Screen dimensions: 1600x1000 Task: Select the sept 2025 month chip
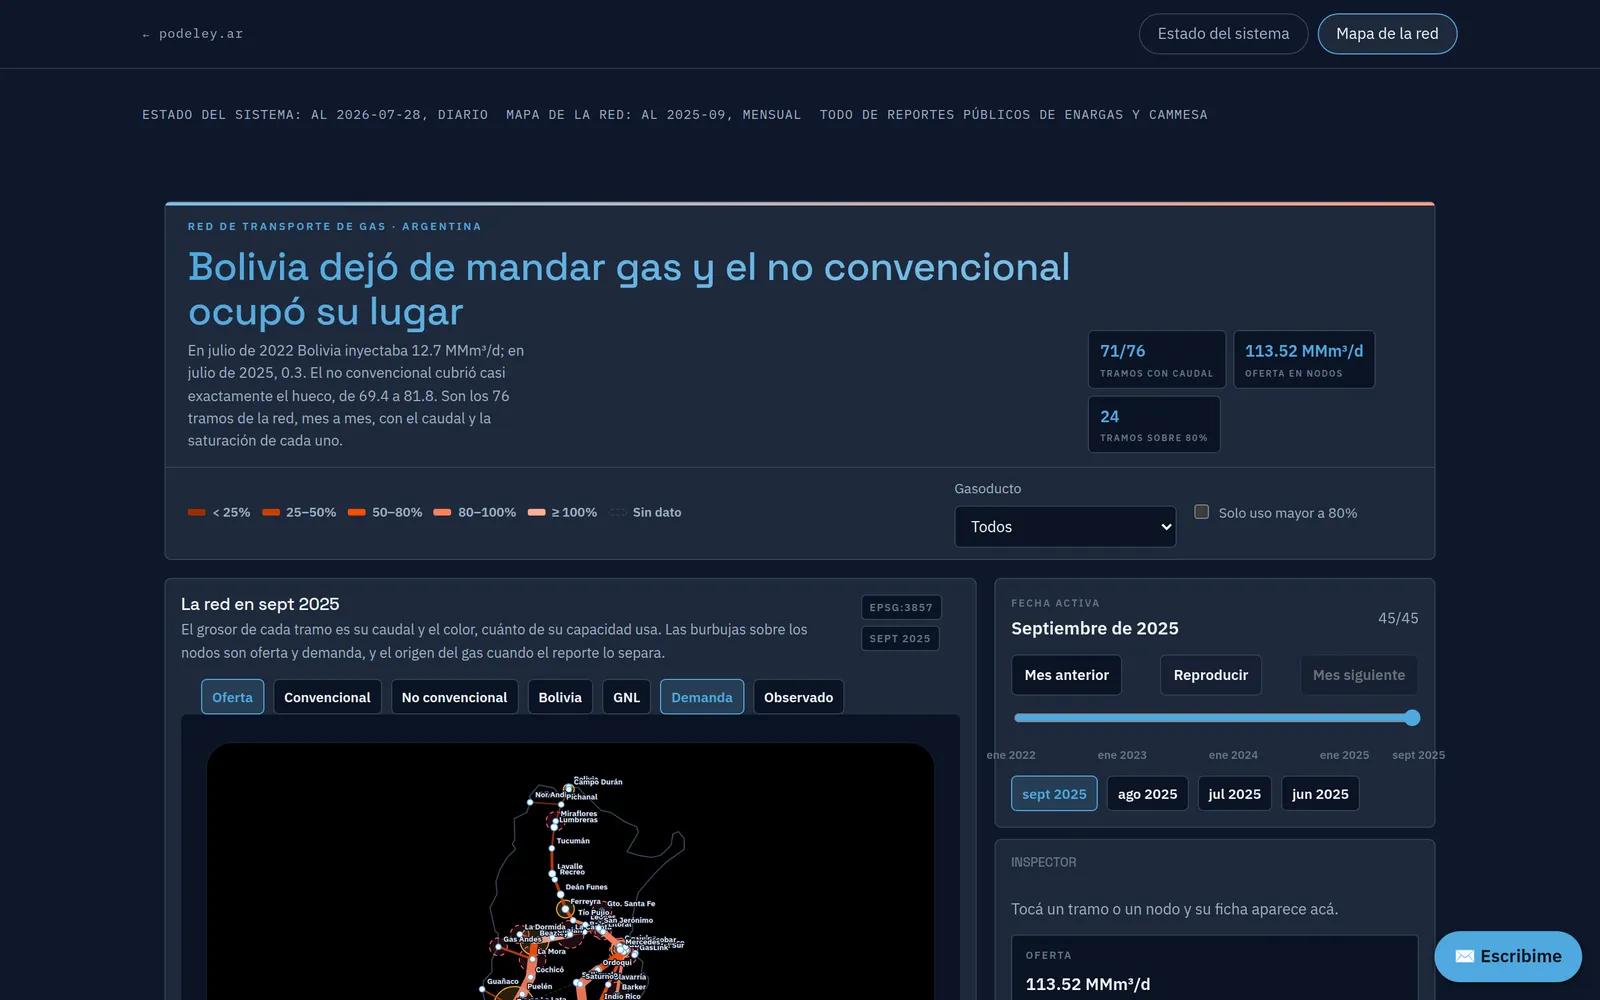(x=1054, y=794)
